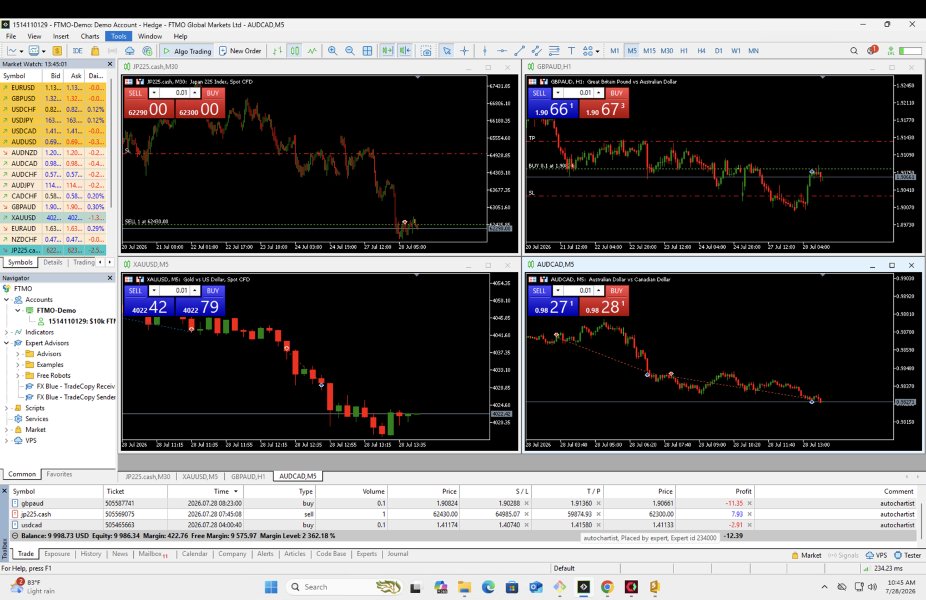The width and height of the screenshot is (926, 600).
Task: Open the Tester button in status bar
Action: (908, 555)
